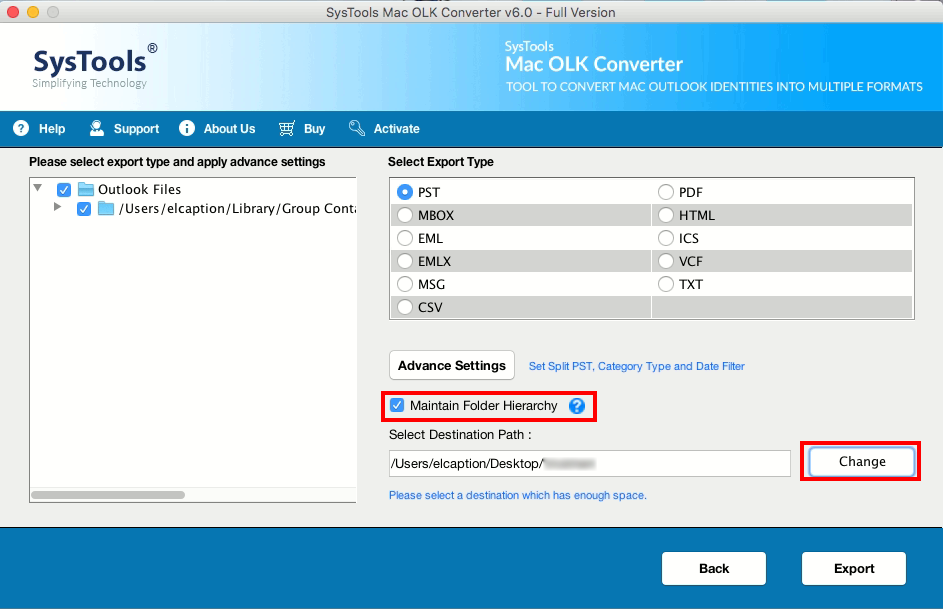Select the TXT export type
This screenshot has height=609, width=943.
point(666,284)
